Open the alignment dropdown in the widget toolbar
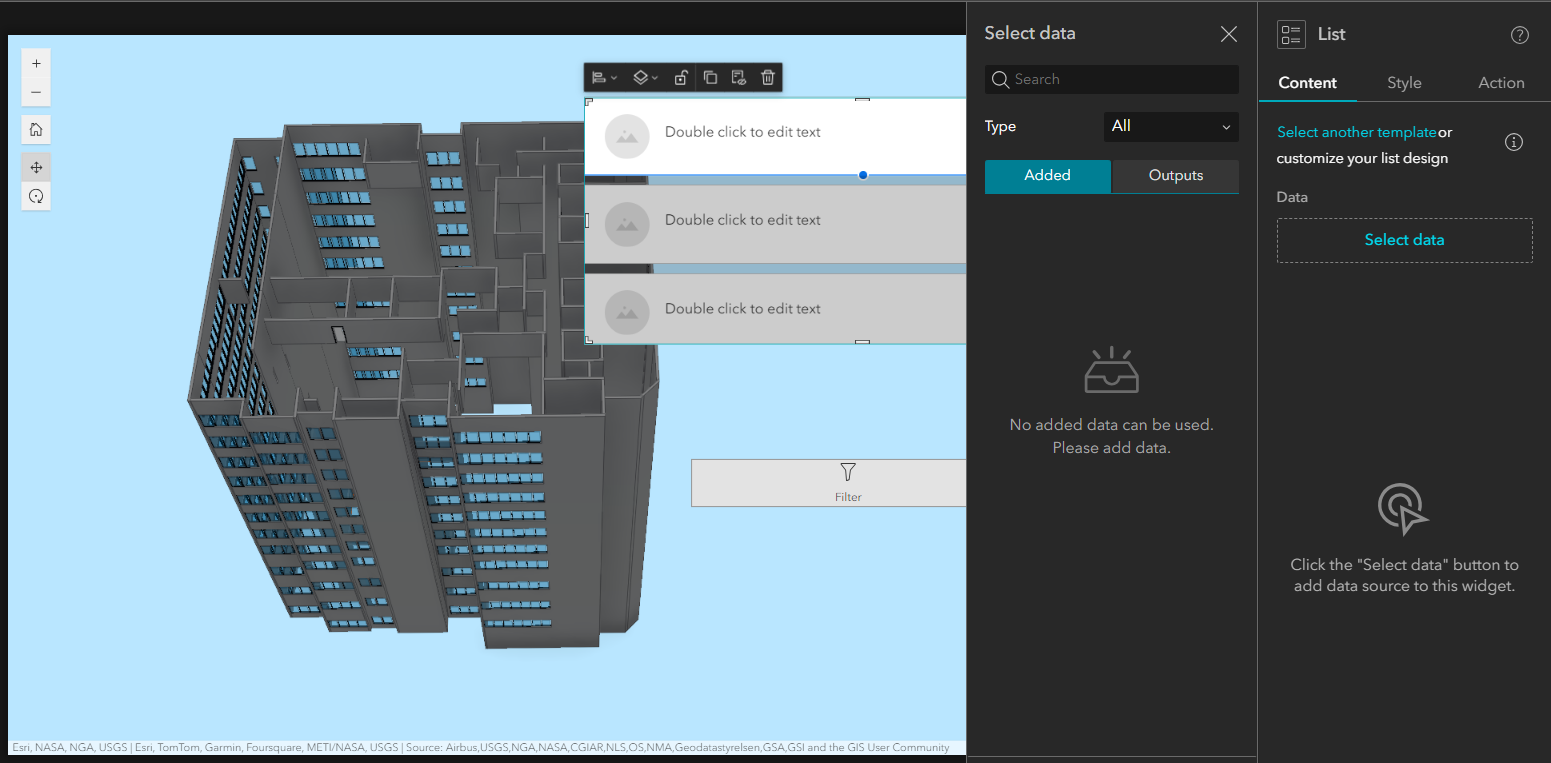Viewport: 1551px width, 763px height. point(601,77)
